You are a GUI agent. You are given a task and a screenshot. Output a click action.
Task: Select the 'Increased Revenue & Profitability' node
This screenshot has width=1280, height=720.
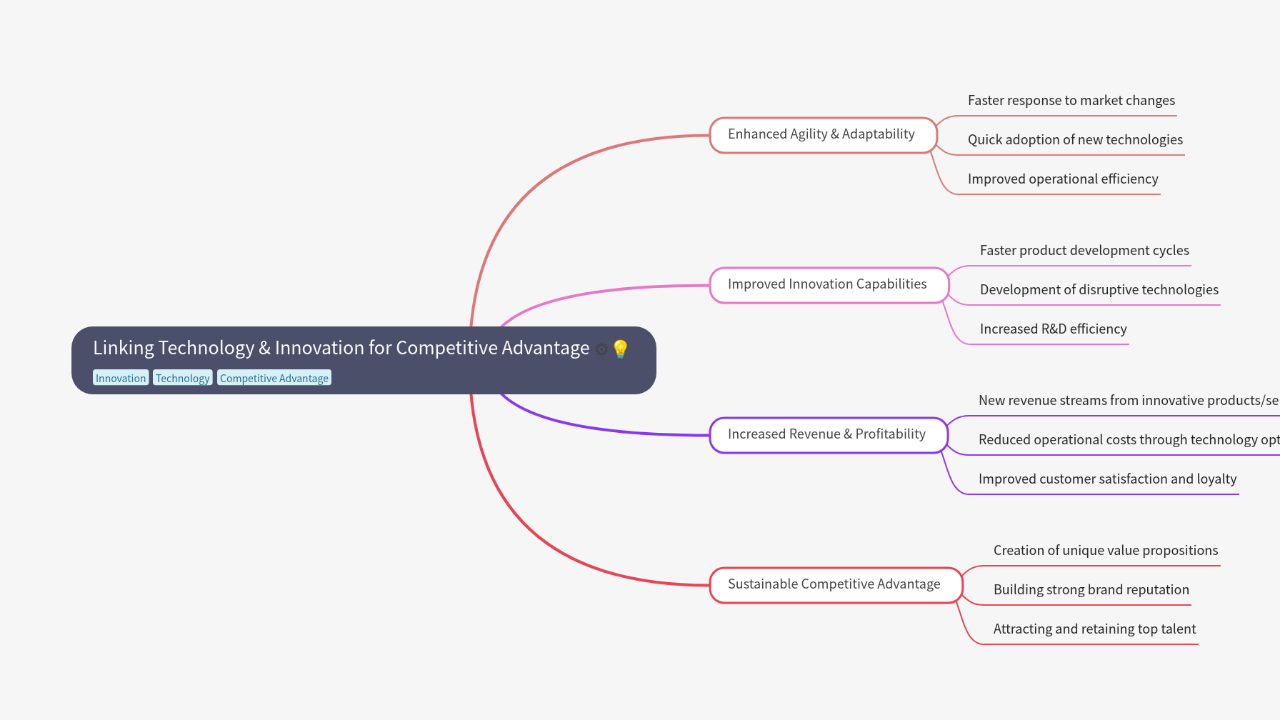click(828, 434)
